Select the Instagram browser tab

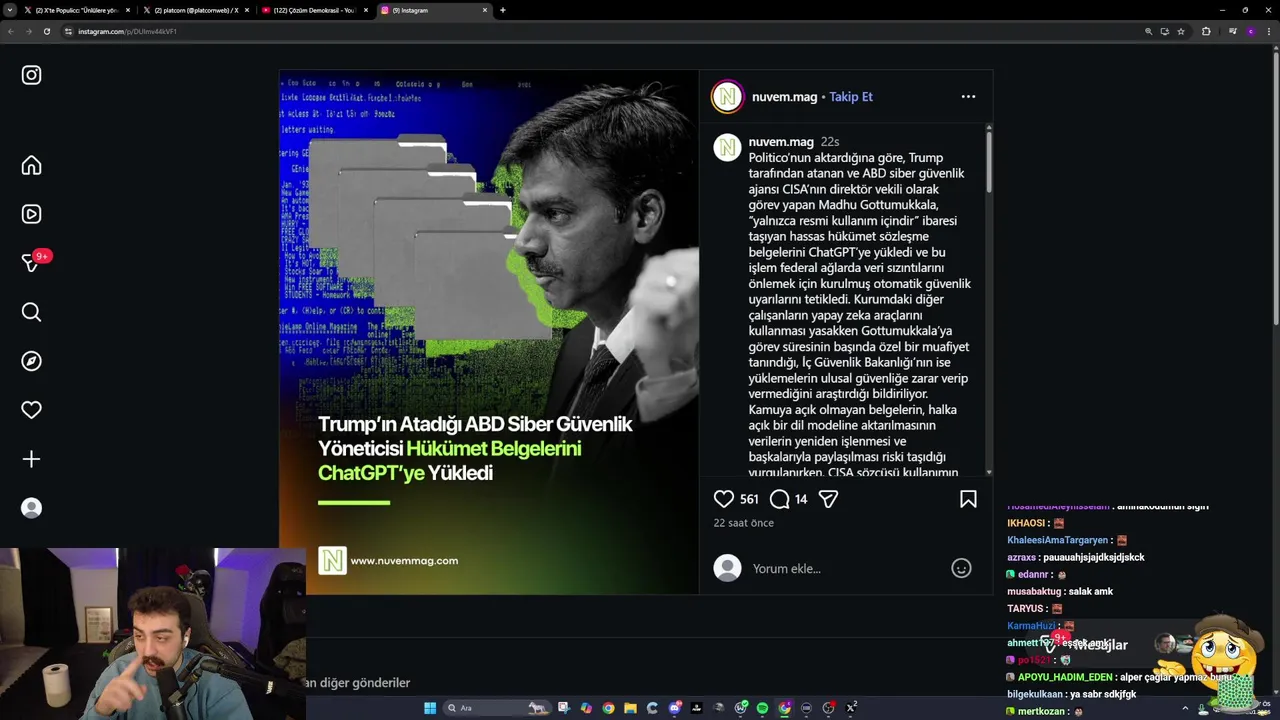[434, 10]
